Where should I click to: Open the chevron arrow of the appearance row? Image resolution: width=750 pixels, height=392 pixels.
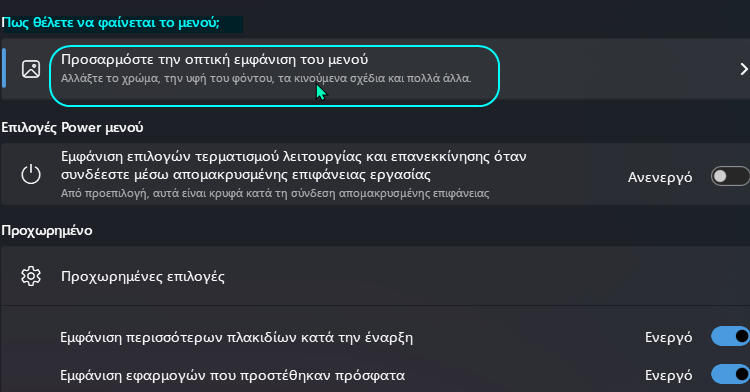[744, 69]
